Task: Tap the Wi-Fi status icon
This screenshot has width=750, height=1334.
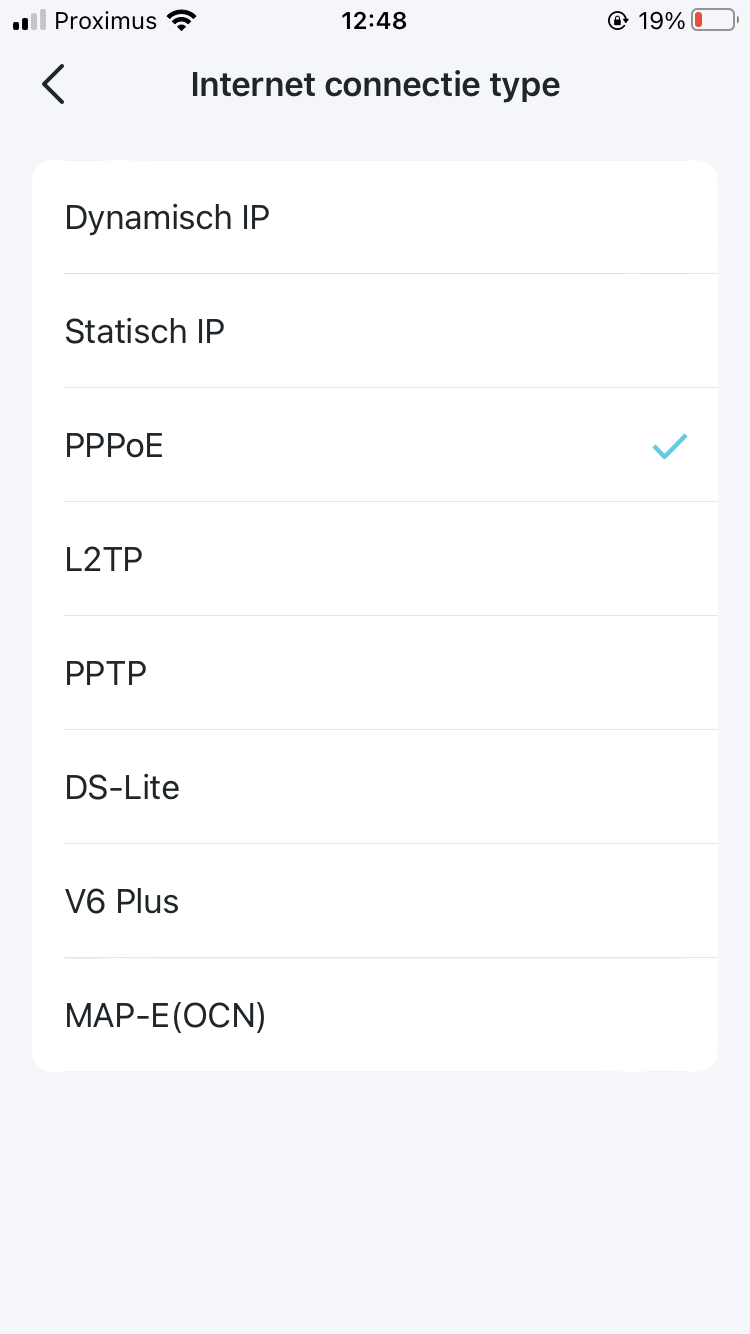Action: (x=182, y=21)
